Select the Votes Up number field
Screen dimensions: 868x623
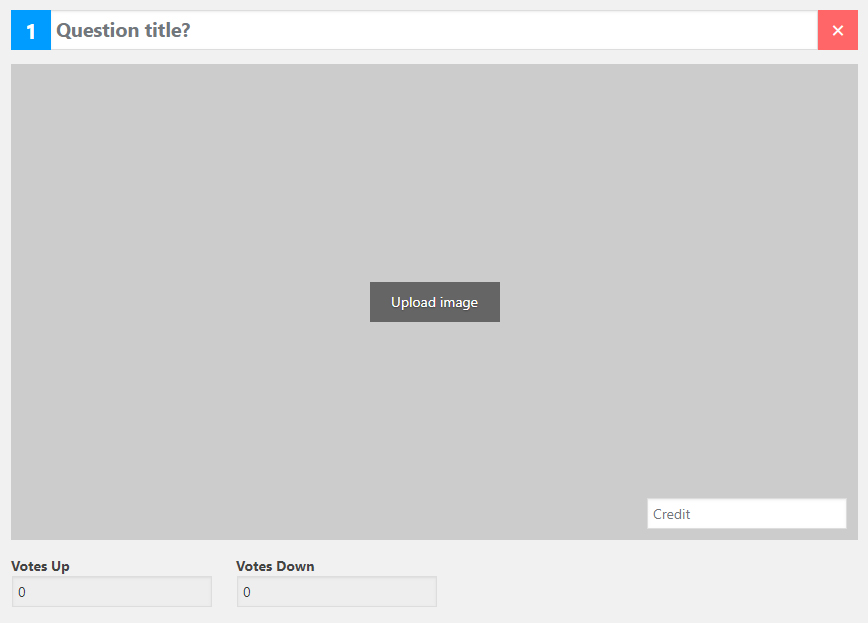pyautogui.click(x=111, y=592)
